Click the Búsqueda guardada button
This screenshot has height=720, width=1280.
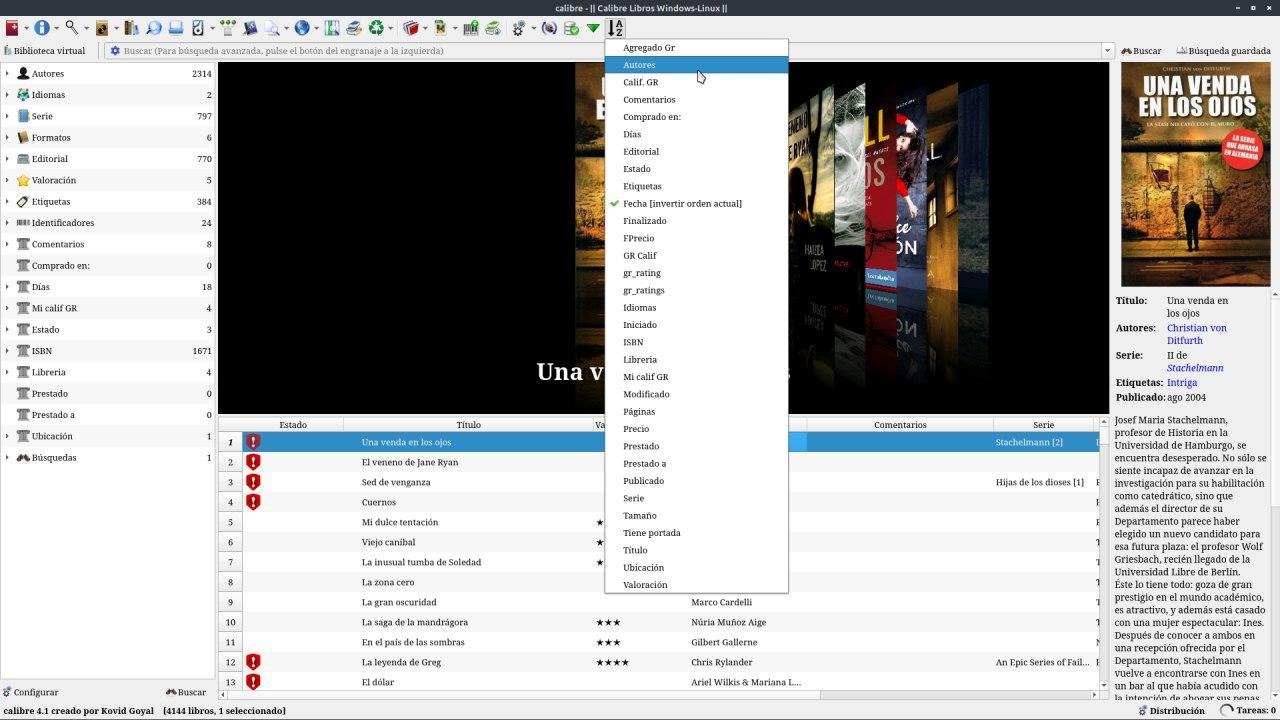coord(1224,51)
